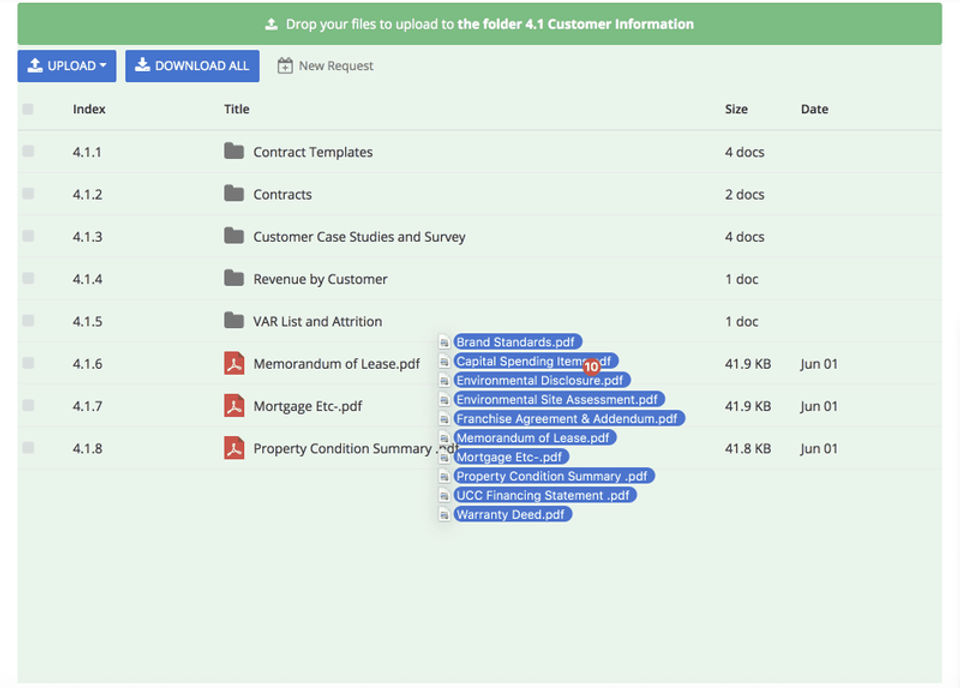Open the Upload dropdown menu
Viewport: 960px width, 688px height.
click(67, 66)
